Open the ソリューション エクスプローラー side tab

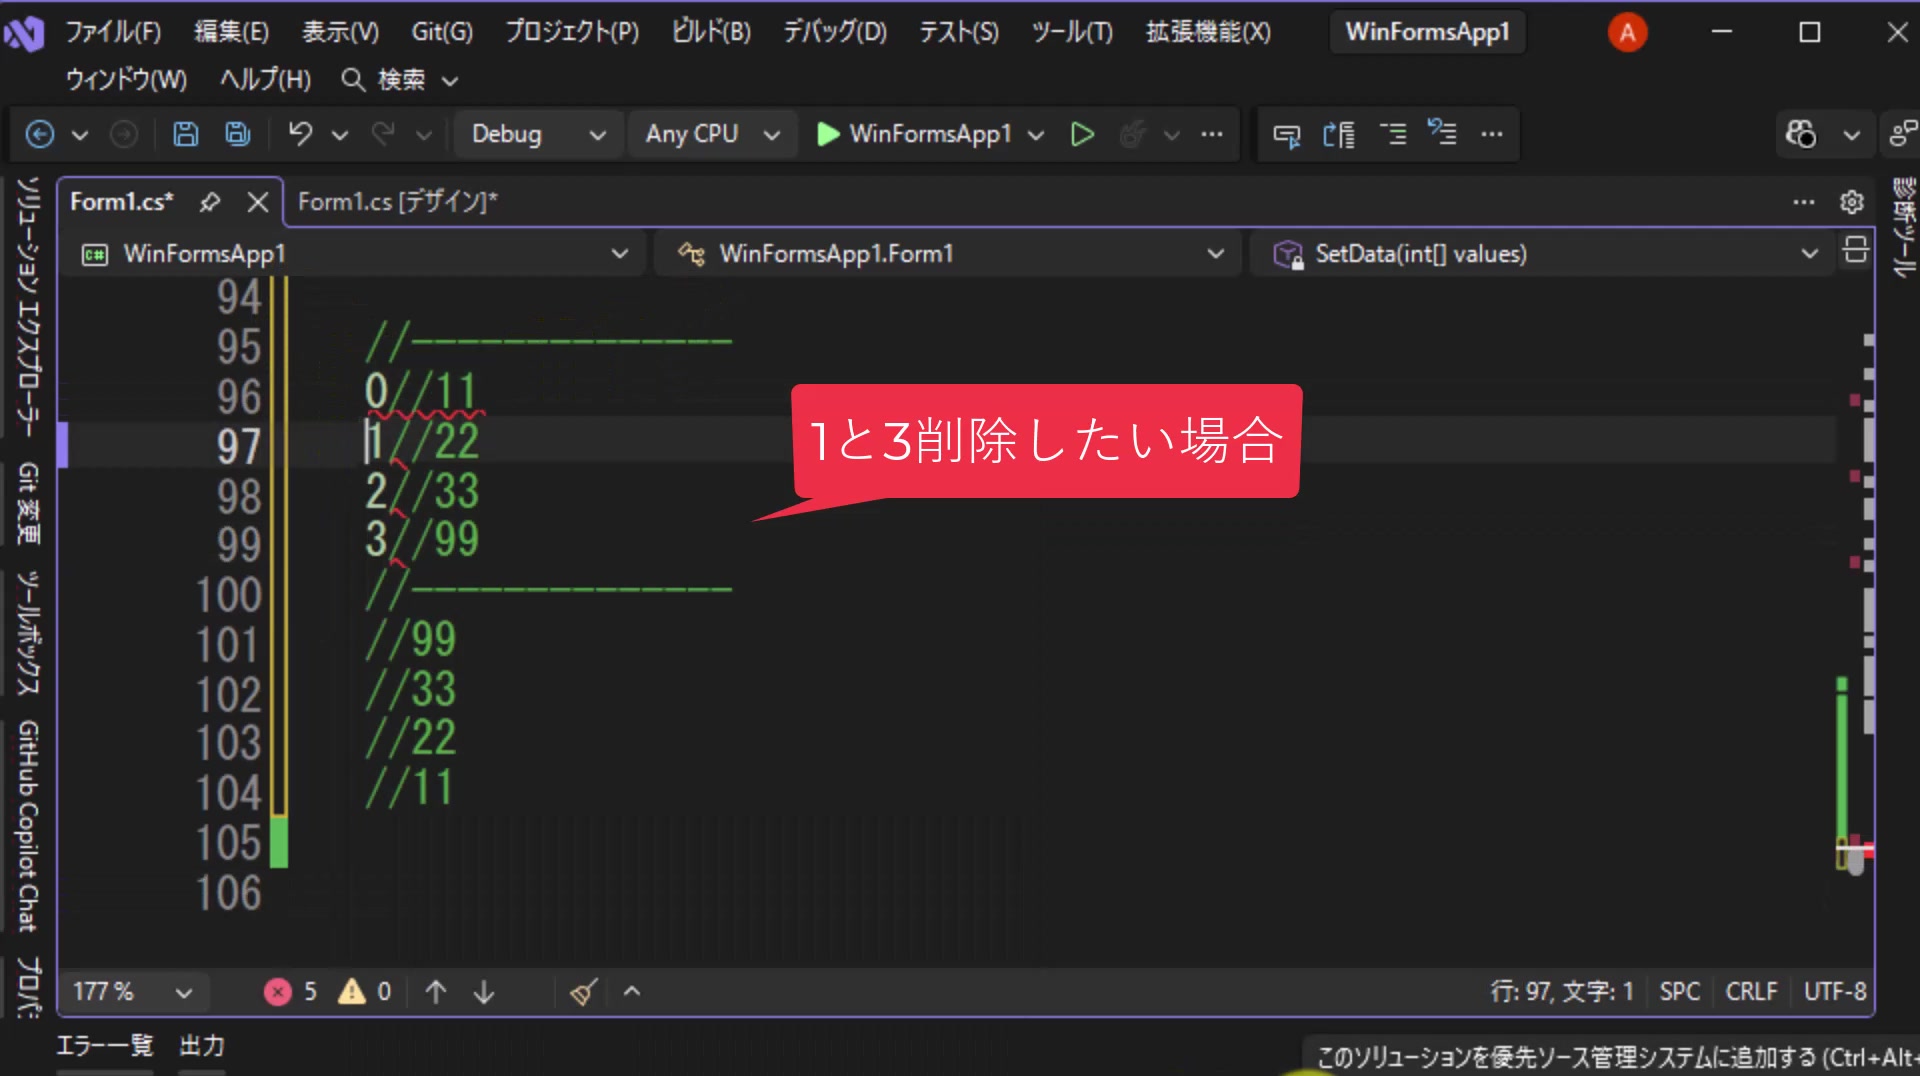(28, 307)
